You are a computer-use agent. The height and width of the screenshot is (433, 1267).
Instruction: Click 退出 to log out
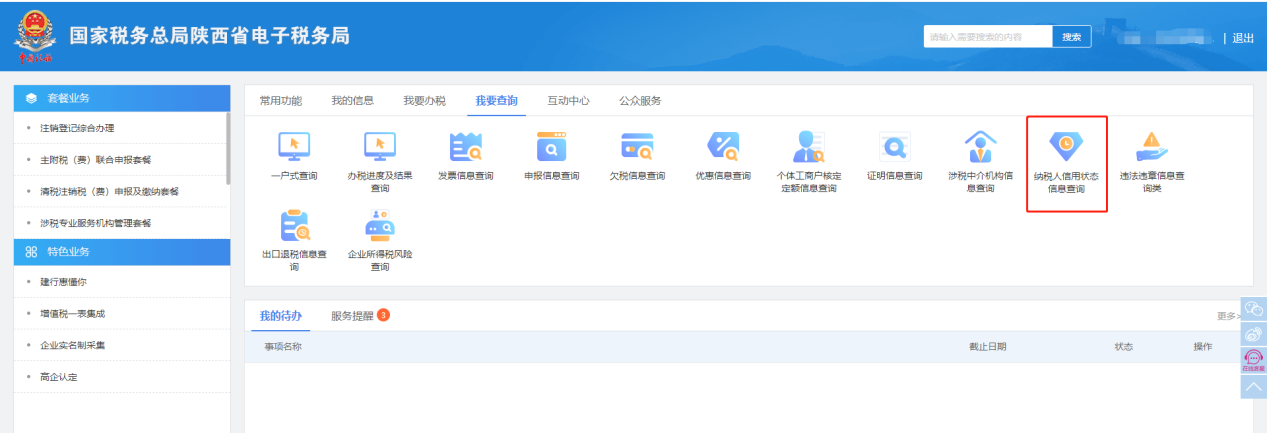point(1243,38)
